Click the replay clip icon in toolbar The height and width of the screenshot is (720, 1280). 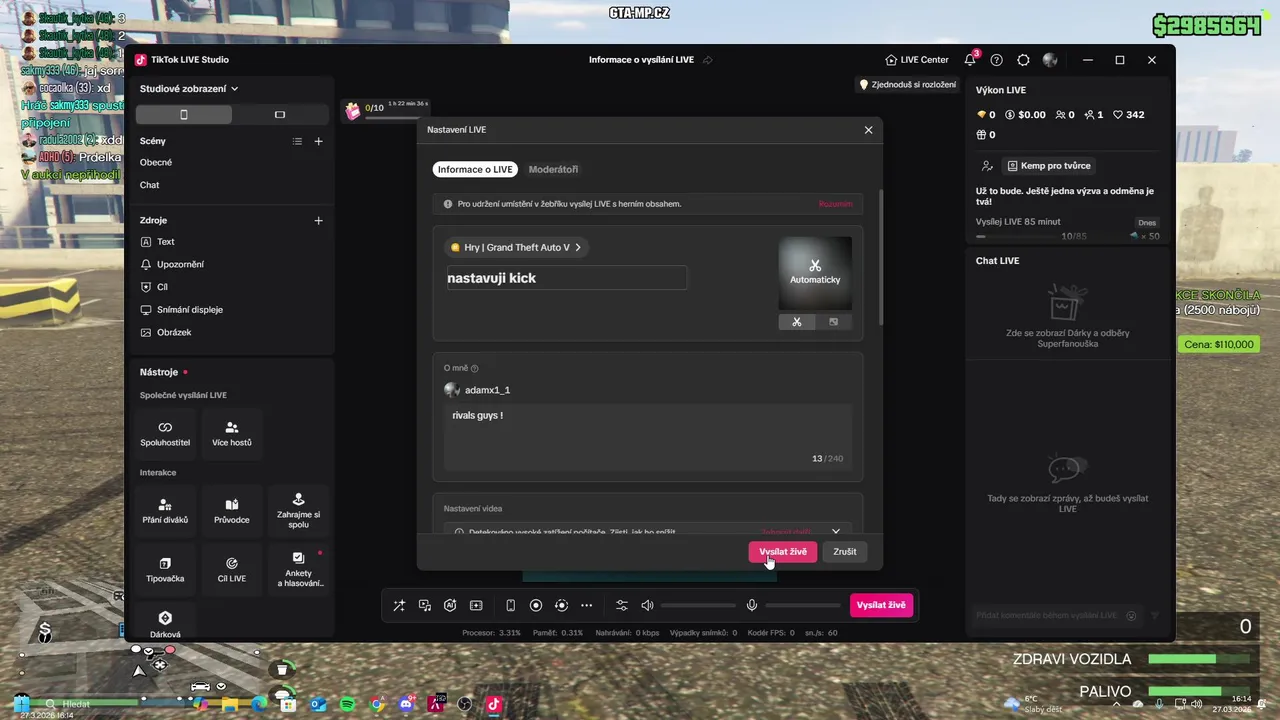pos(561,605)
